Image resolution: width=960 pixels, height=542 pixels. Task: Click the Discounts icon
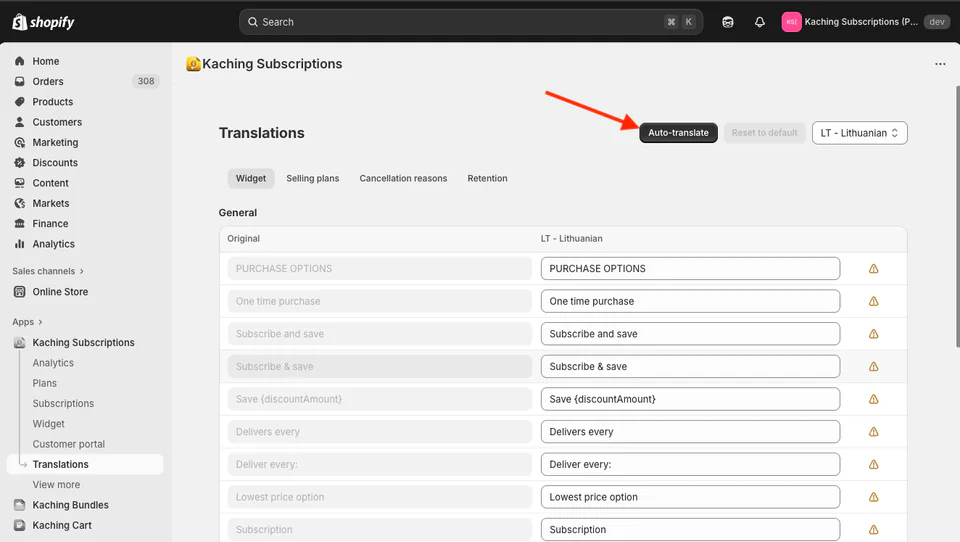coord(20,162)
